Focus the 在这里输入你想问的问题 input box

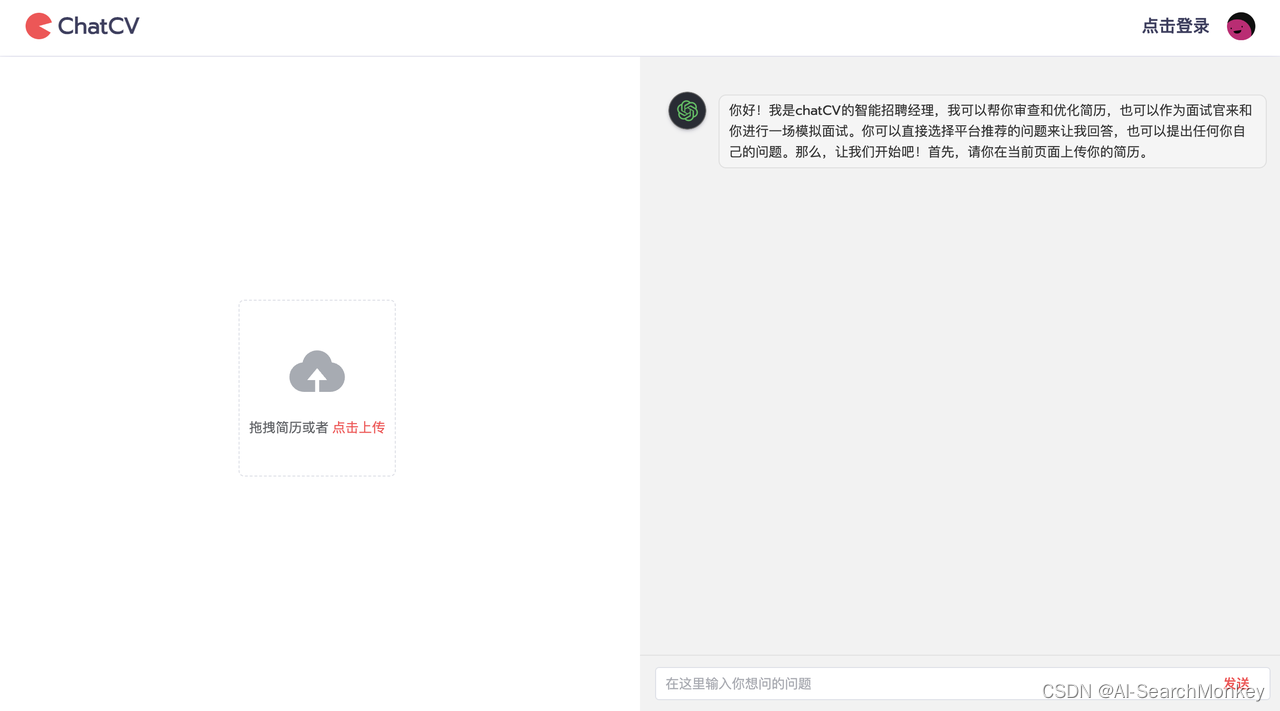pyautogui.click(x=935, y=683)
